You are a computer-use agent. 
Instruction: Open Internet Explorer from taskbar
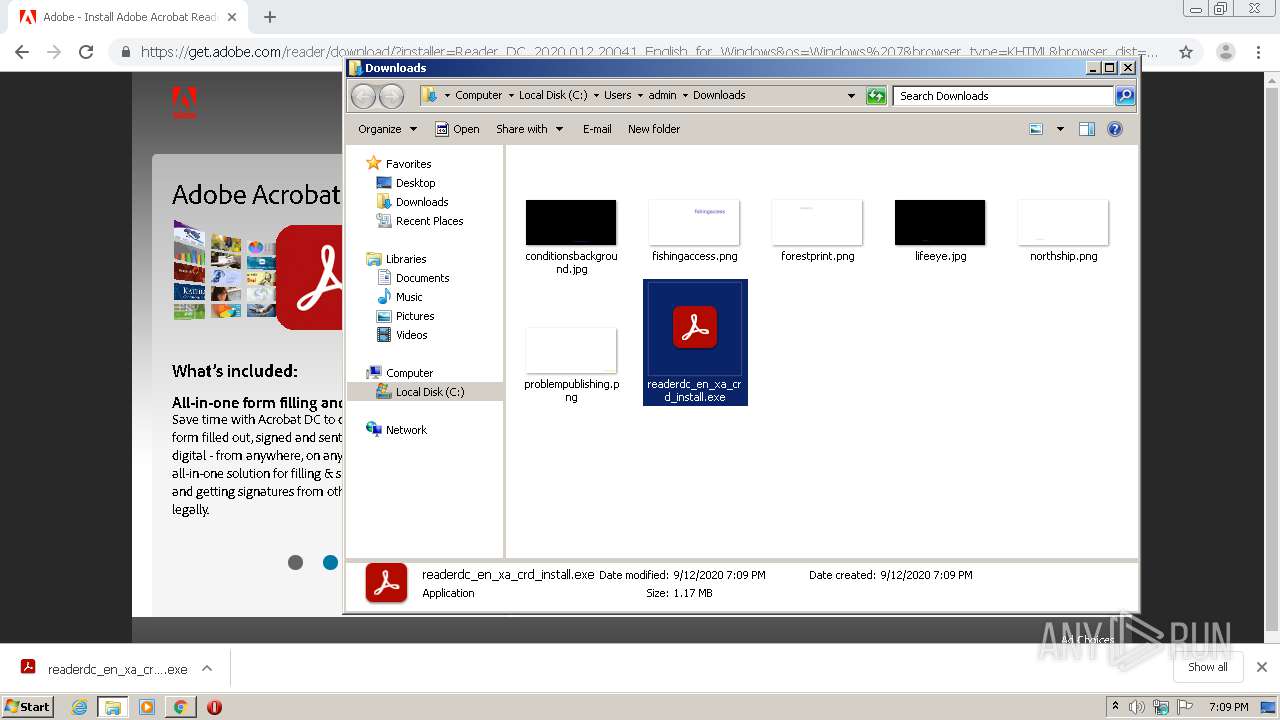click(79, 707)
